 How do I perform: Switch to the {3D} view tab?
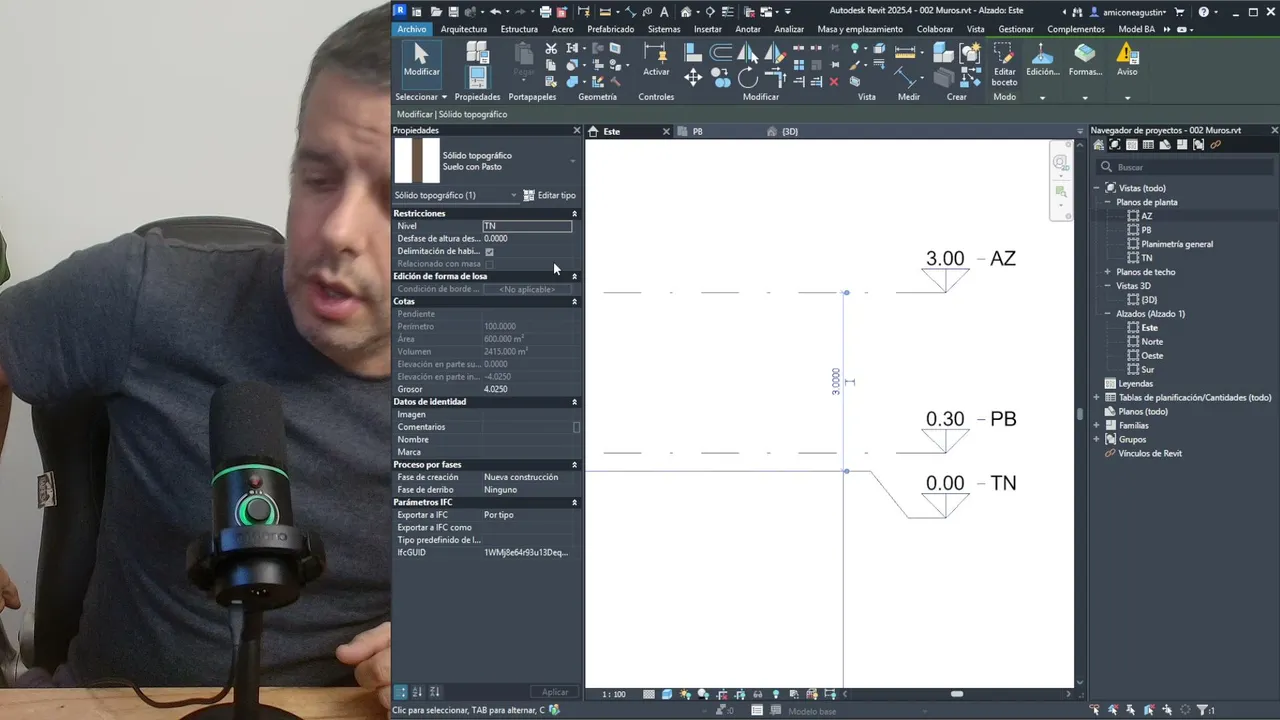tap(790, 132)
